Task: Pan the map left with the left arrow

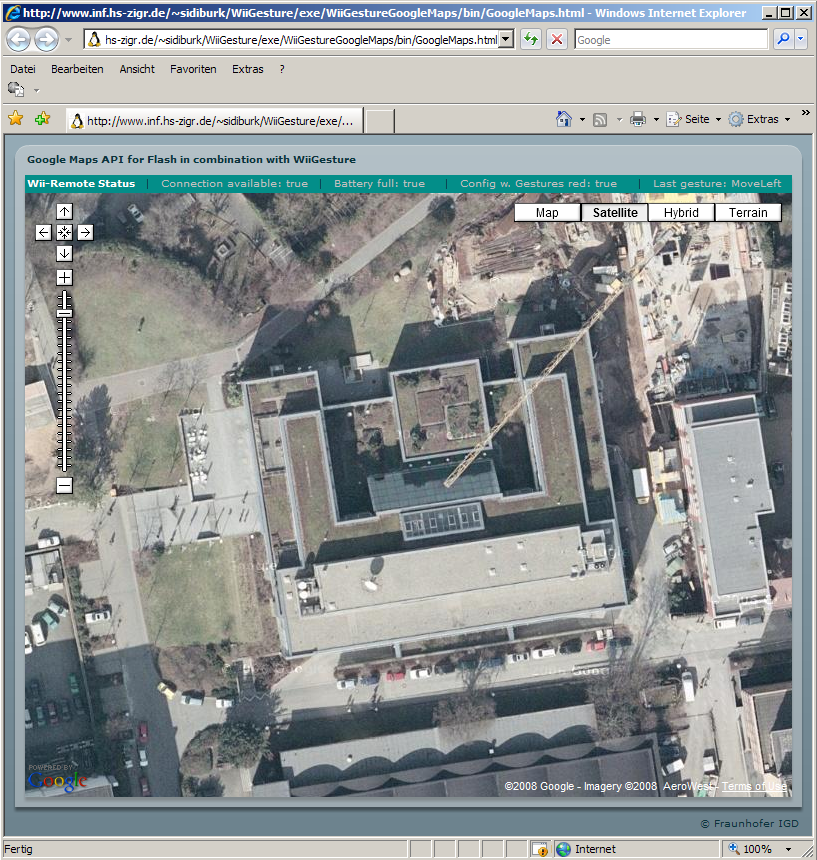Action: click(x=43, y=232)
